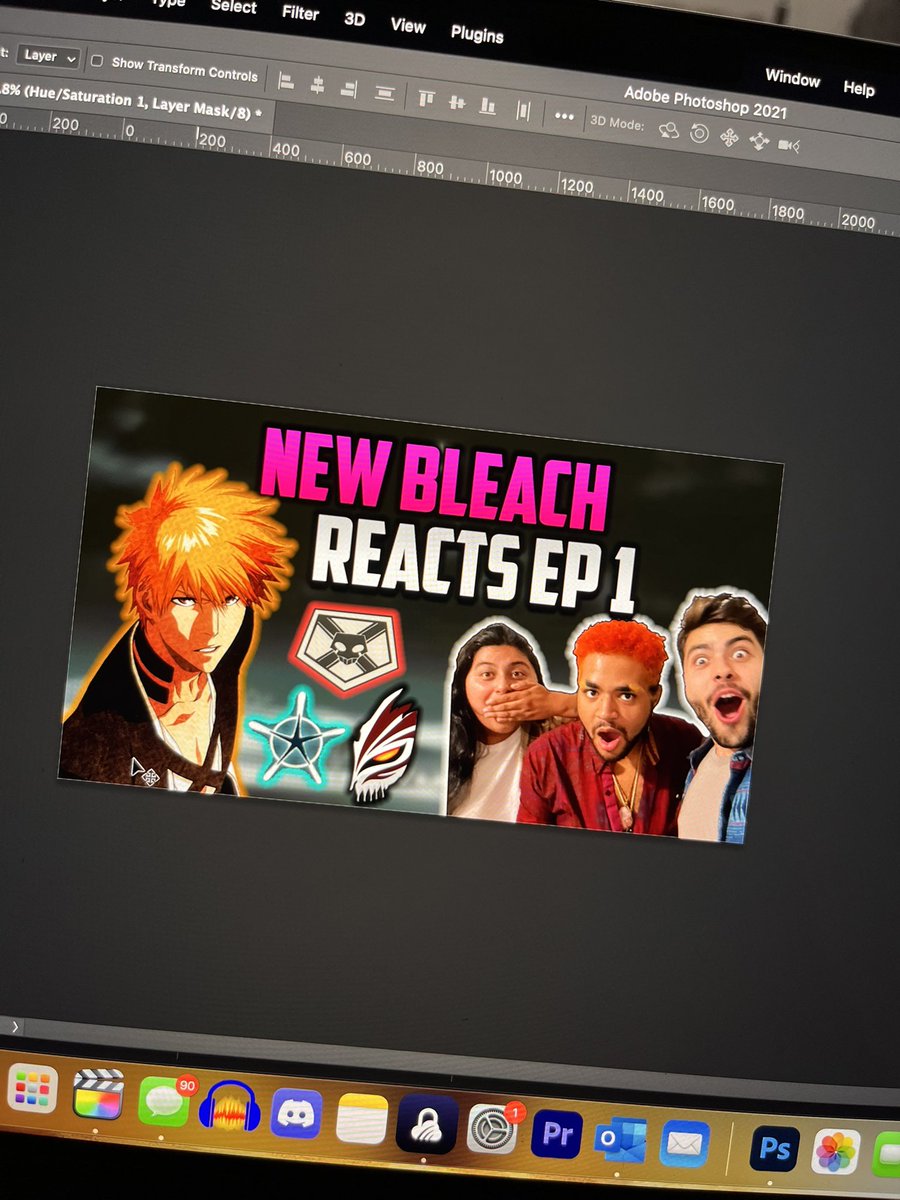
Task: Select the 3D Slide mode icon
Action: [759, 141]
